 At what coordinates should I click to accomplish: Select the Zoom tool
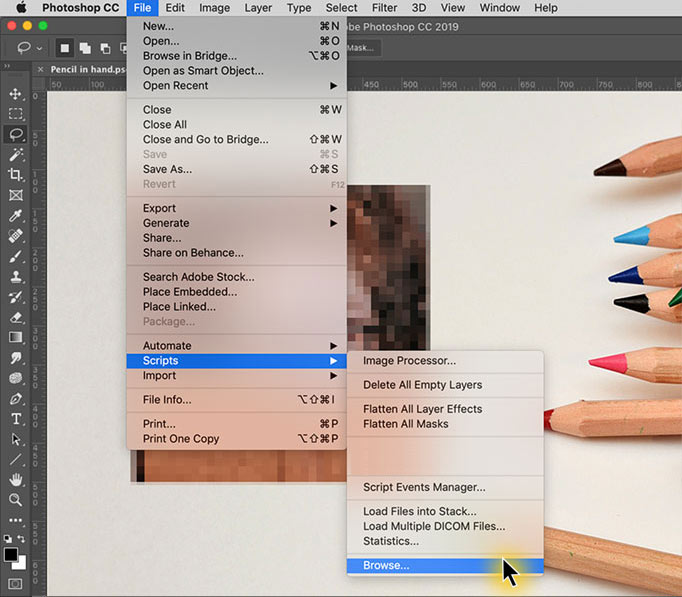[x=16, y=500]
